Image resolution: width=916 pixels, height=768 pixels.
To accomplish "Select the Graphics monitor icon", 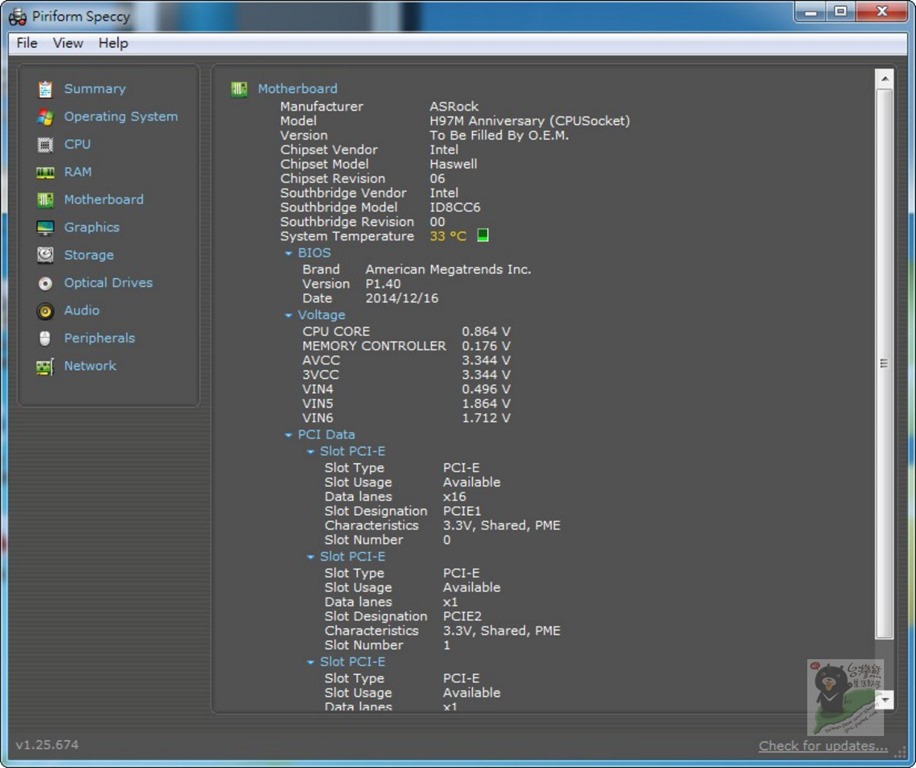I will pyautogui.click(x=45, y=228).
